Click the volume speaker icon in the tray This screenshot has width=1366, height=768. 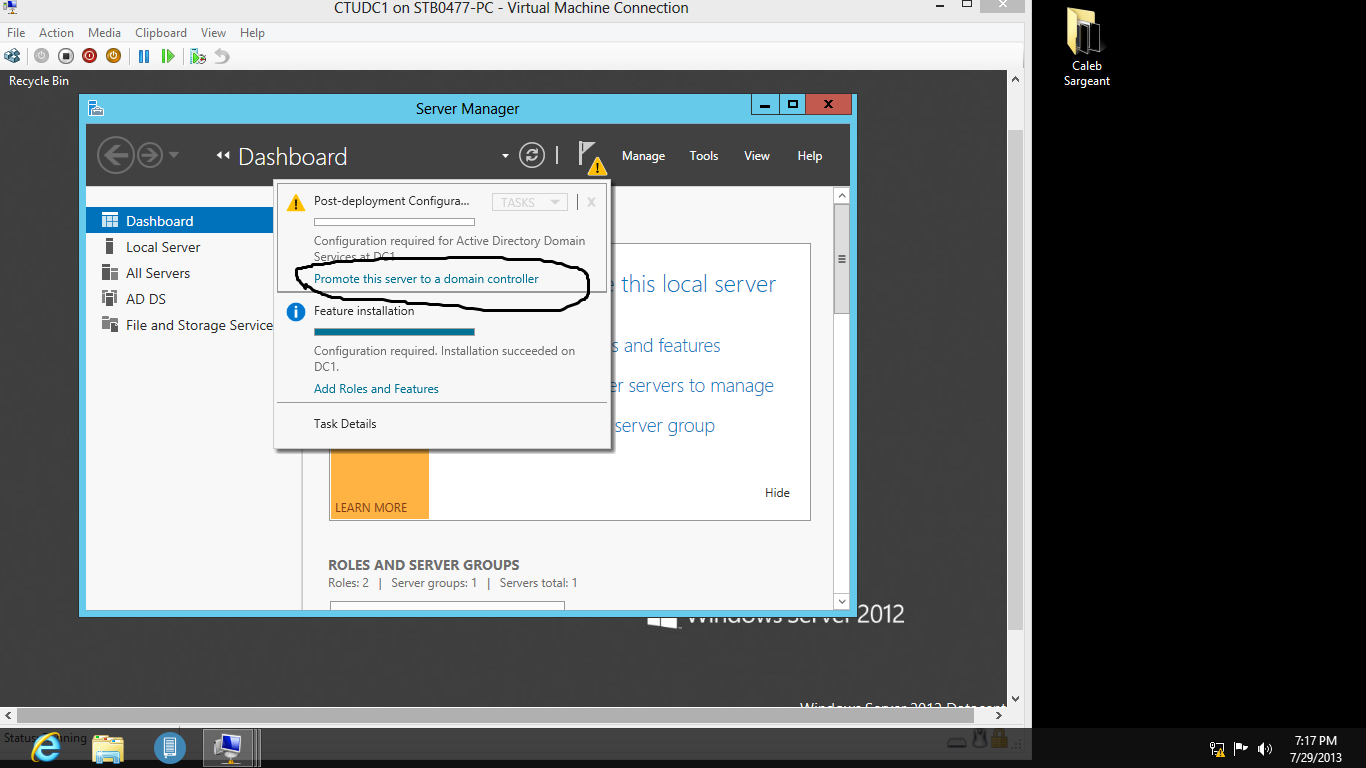1265,748
